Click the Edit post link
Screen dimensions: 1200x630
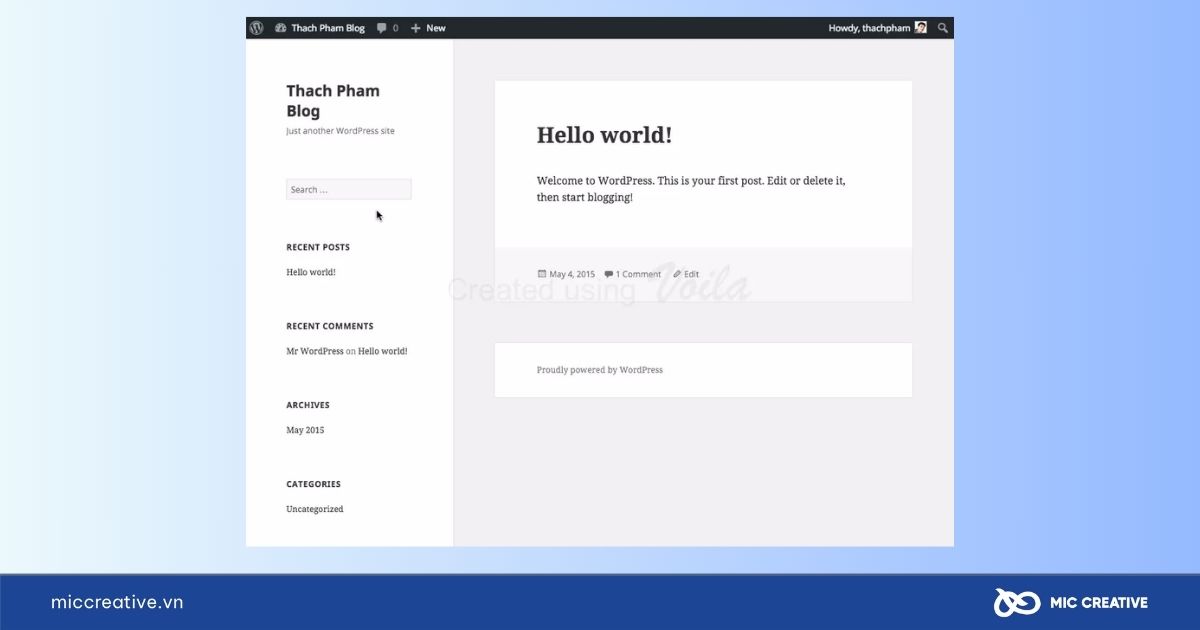pyautogui.click(x=692, y=274)
